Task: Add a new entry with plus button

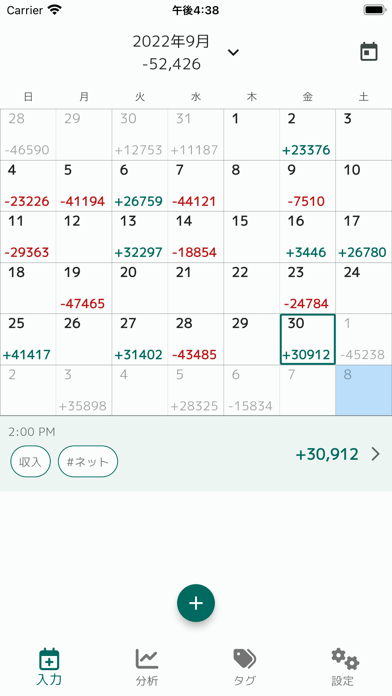Action: click(196, 603)
